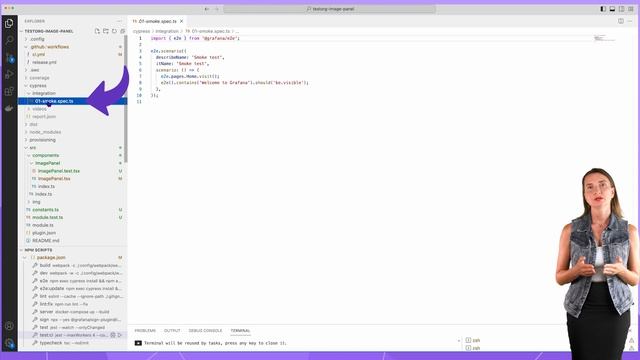640x360 pixels.
Task: Collapse the components folder
Action: pyautogui.click(x=29, y=156)
